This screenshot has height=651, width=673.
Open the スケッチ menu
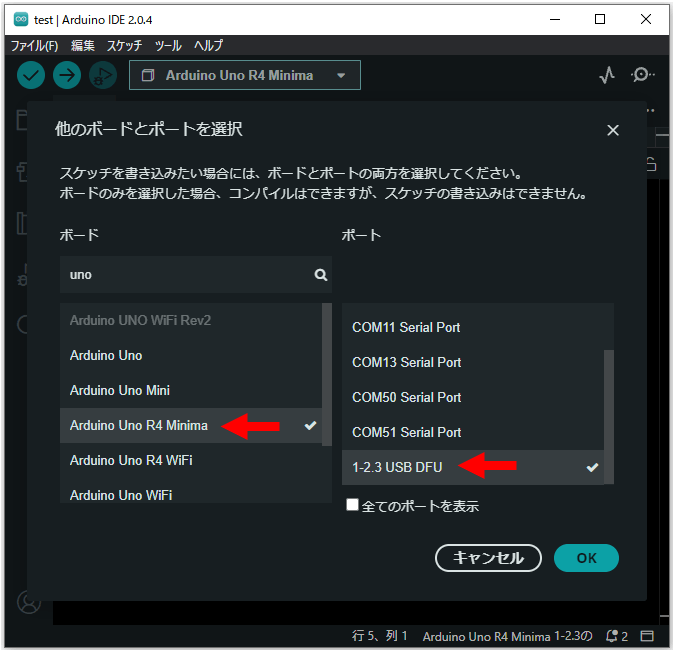pos(124,45)
